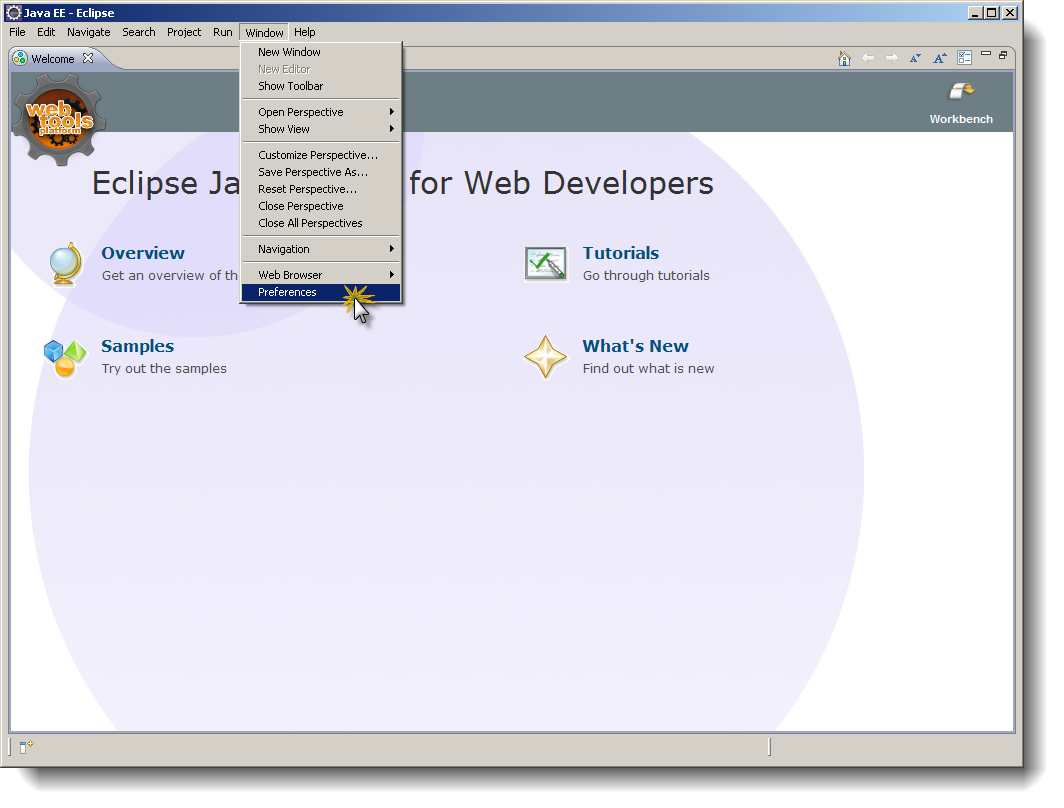
Task: Click the Workbench icon to exit Welcome
Action: click(959, 92)
